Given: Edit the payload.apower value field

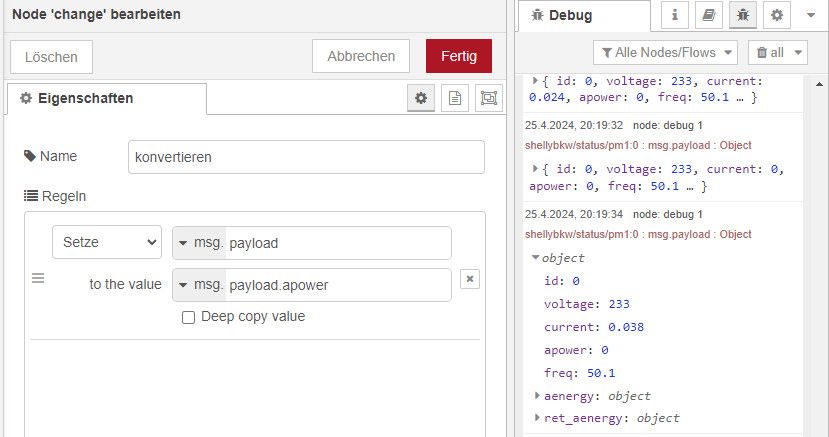Looking at the screenshot, I should [338, 285].
